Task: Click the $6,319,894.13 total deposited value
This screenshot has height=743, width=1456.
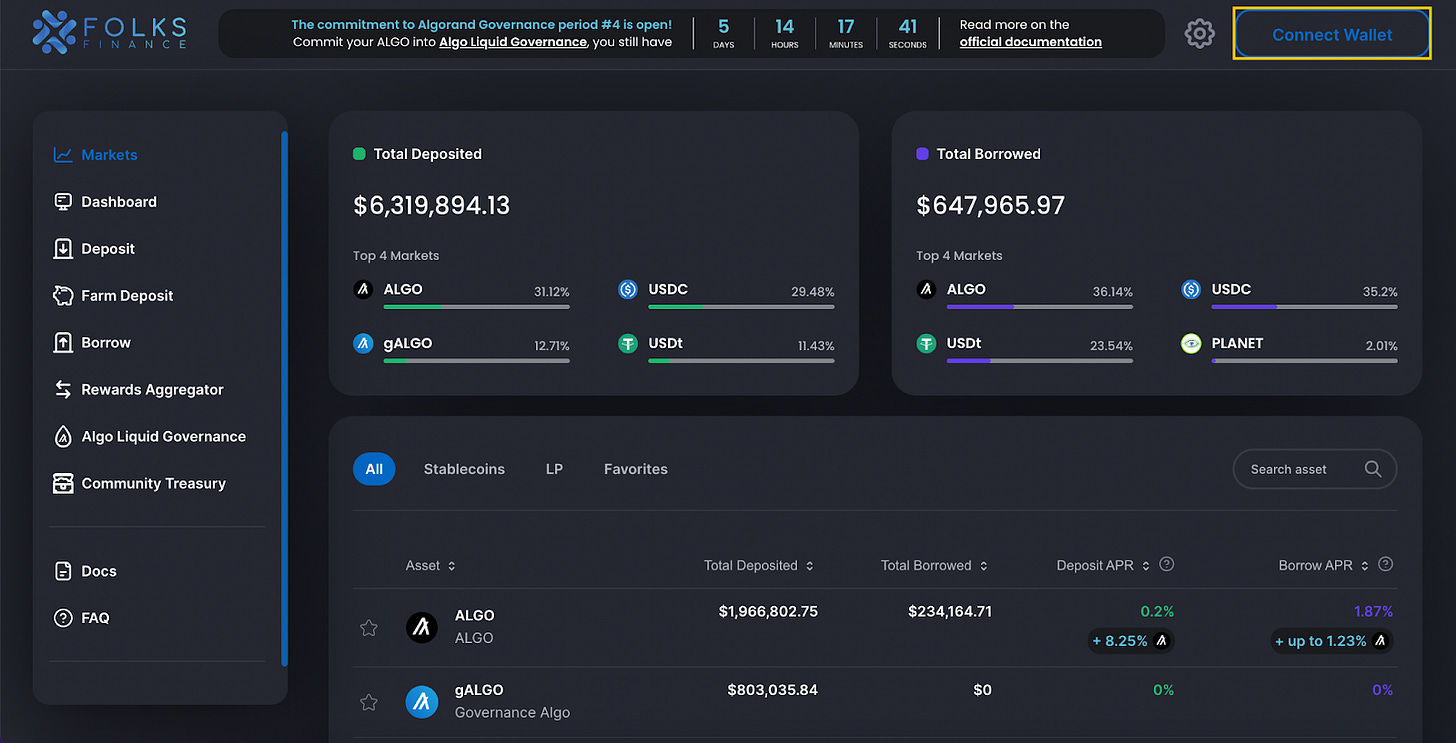Action: tap(432, 206)
